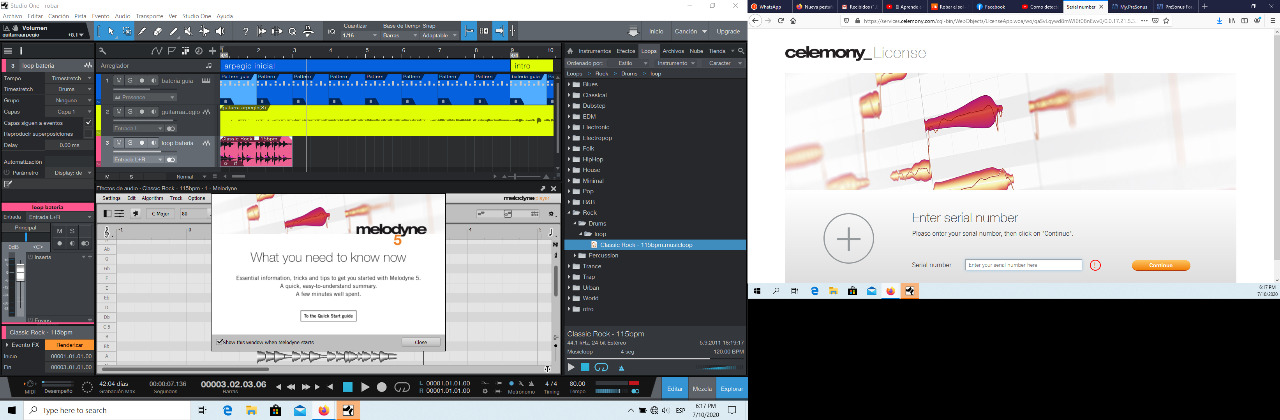The width and height of the screenshot is (1280, 420).
Task: Click the Windows Start button
Action: pos(12,410)
